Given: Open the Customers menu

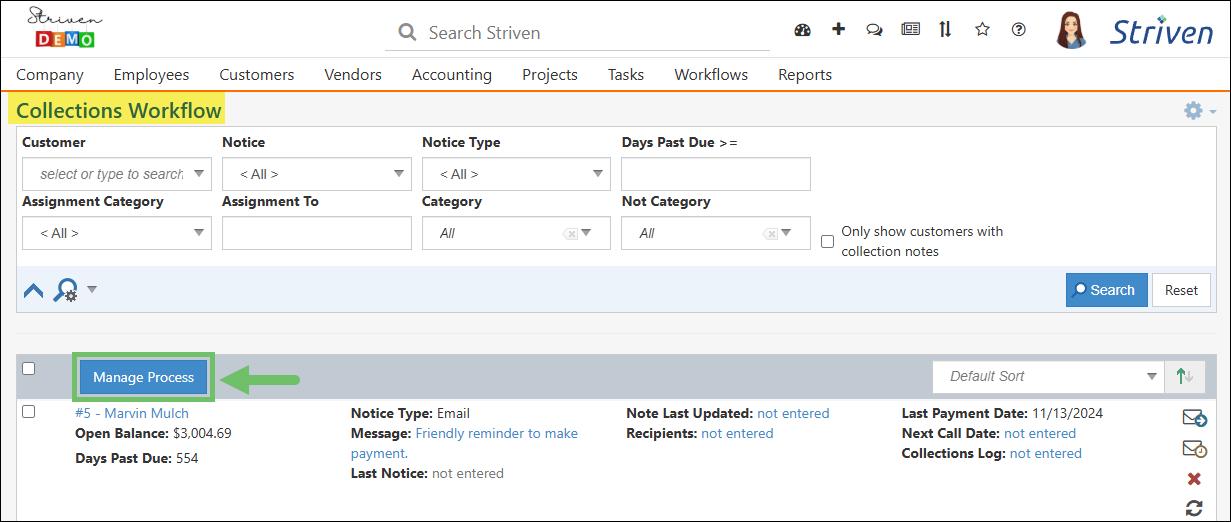Looking at the screenshot, I should [x=257, y=74].
